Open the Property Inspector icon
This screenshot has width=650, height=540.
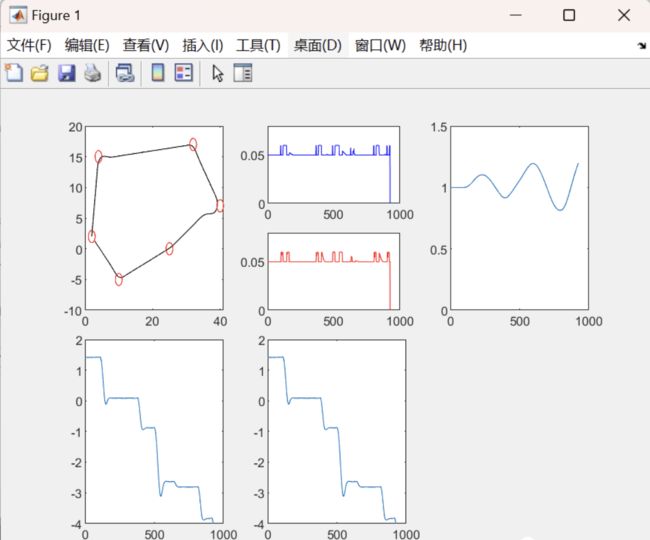pyautogui.click(x=243, y=73)
